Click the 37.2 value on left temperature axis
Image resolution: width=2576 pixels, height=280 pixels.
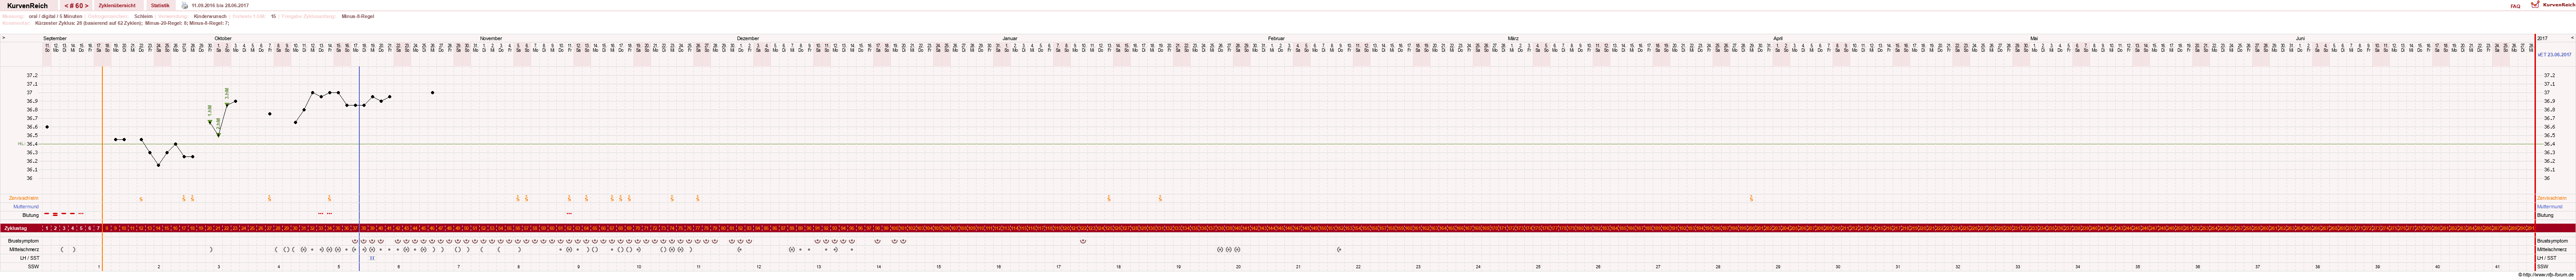[32, 75]
